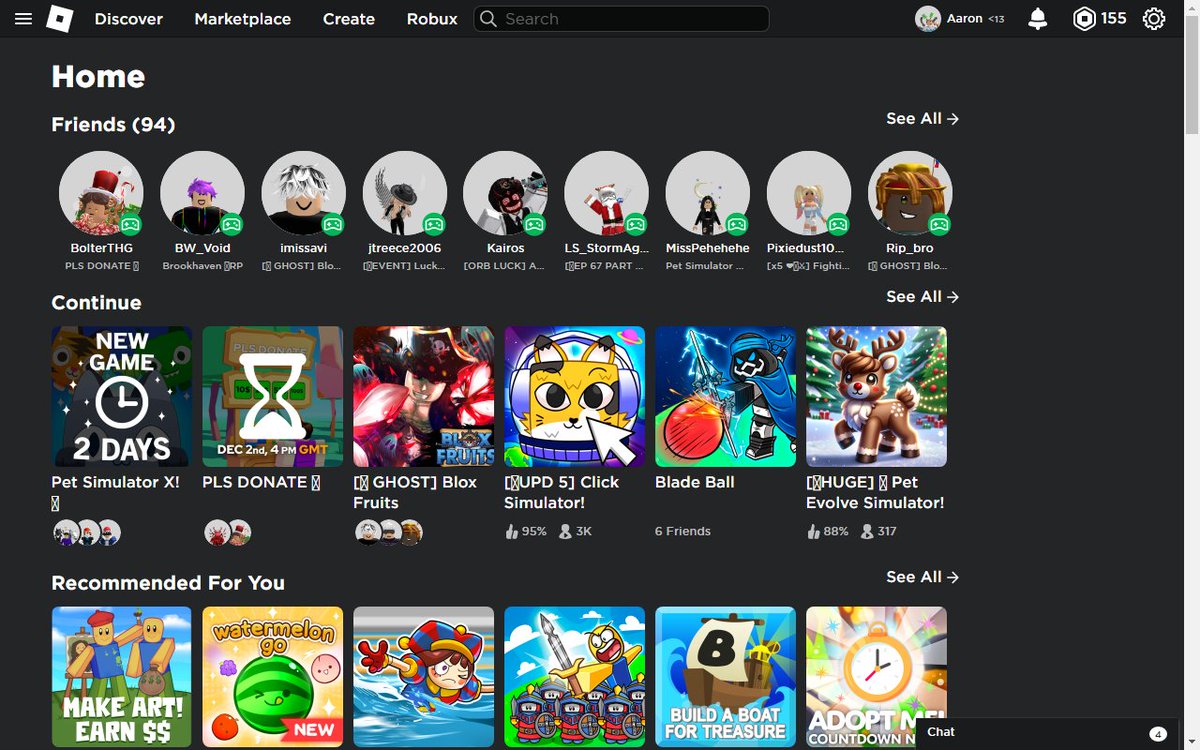This screenshot has height=750, width=1200.
Task: Focus the Search input field
Action: pyautogui.click(x=621, y=19)
